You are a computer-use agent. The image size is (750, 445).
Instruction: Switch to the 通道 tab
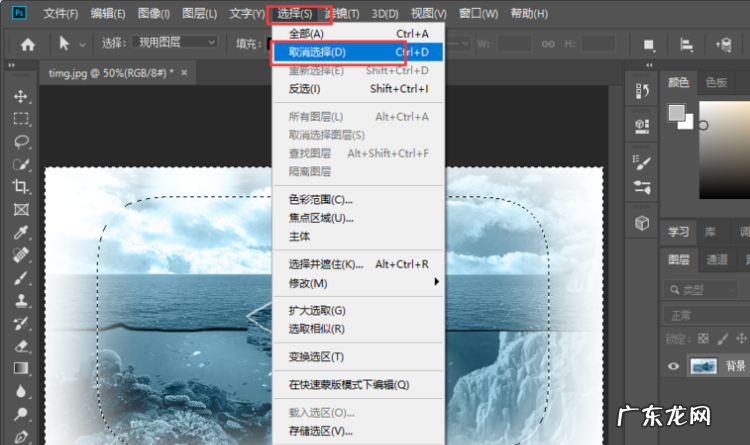[x=717, y=260]
